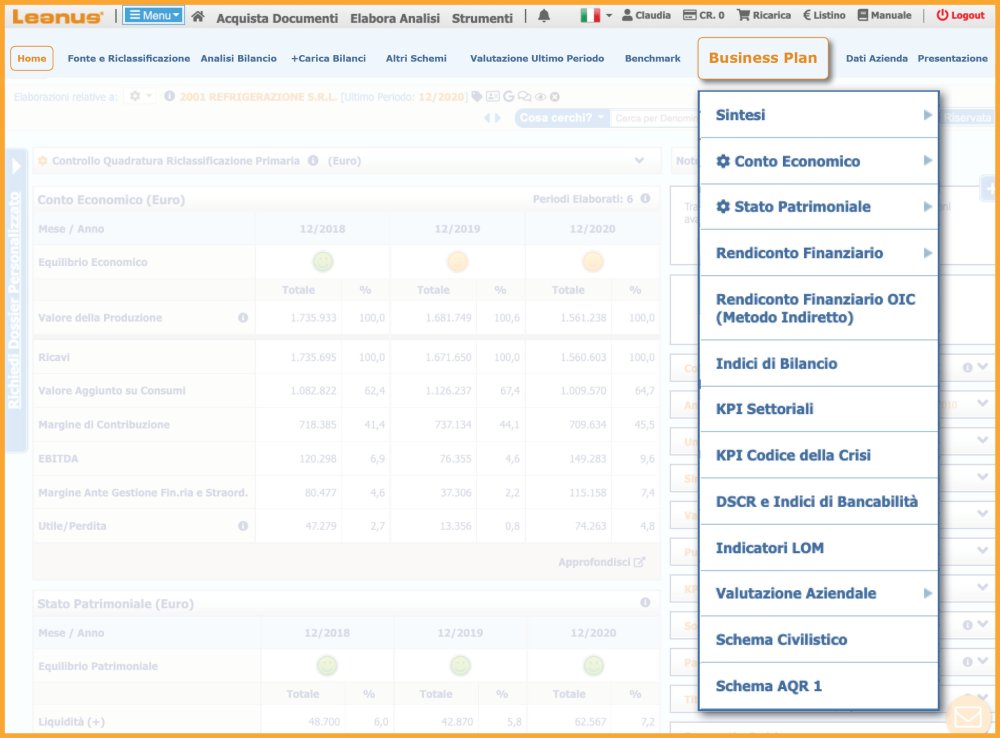
Task: Click the Home tab button
Action: pyautogui.click(x=32, y=58)
